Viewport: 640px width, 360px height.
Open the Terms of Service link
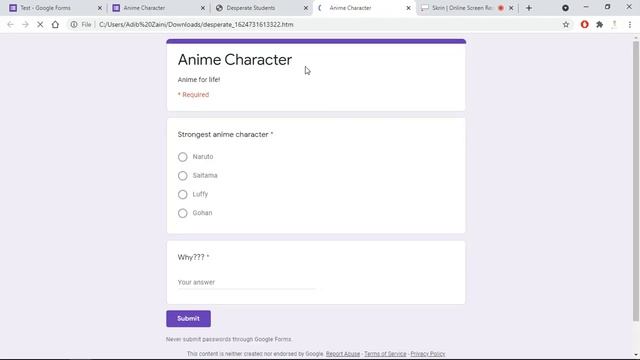pyautogui.click(x=385, y=354)
